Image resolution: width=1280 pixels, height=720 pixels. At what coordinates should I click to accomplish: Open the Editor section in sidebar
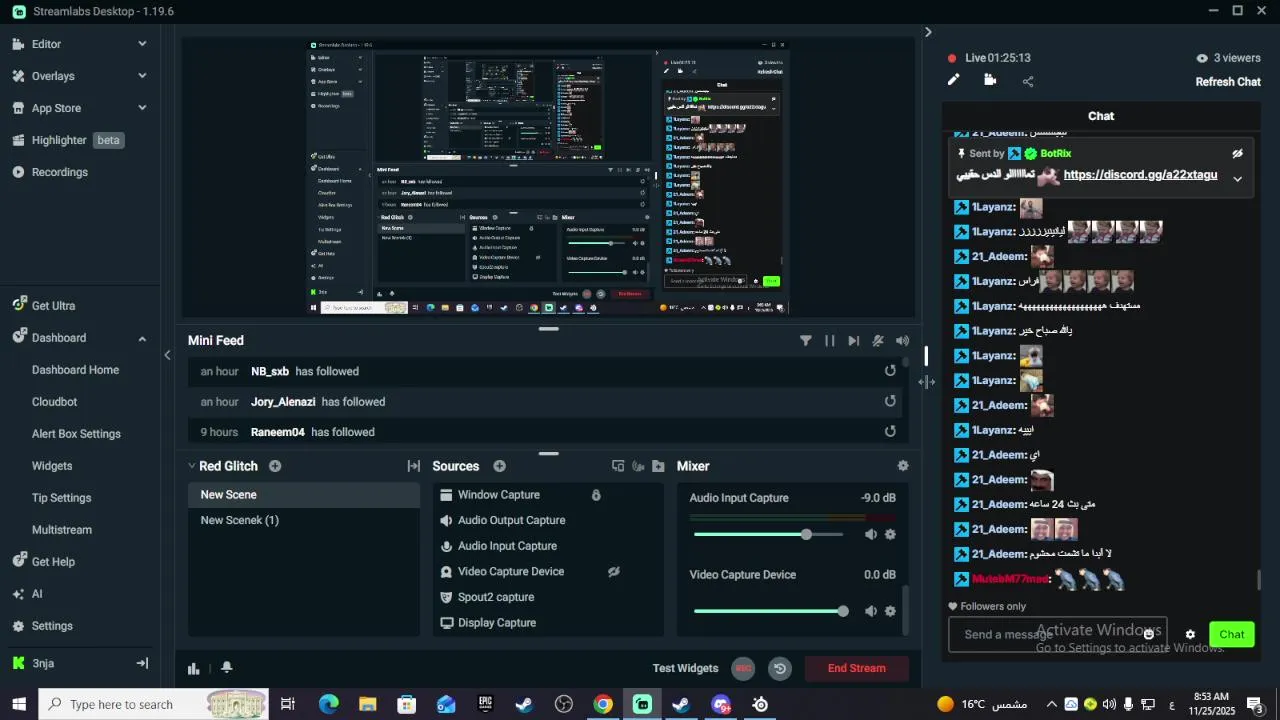pos(46,44)
